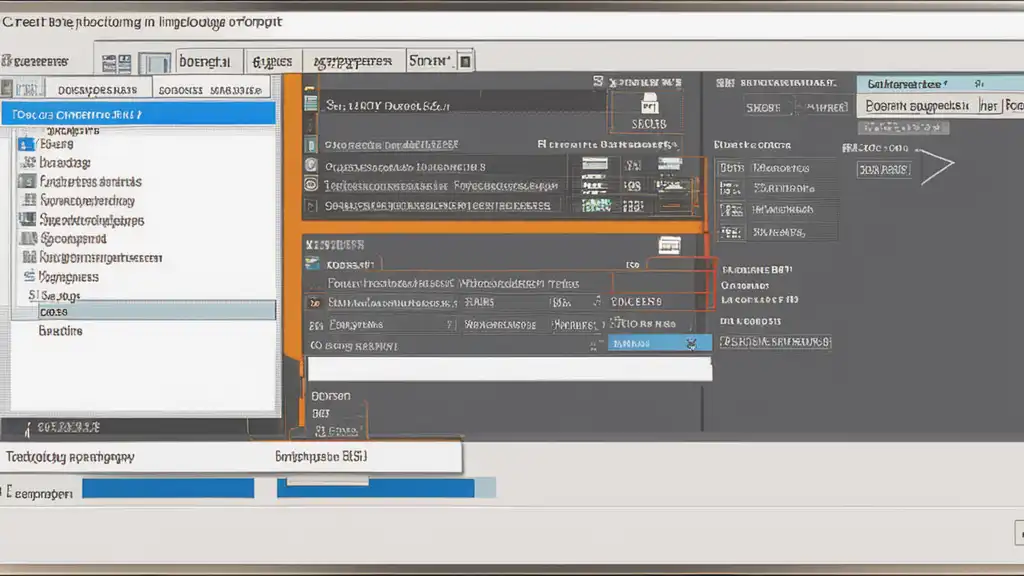Screen dimensions: 1024x576
Task: Toggle the second checkbox in the right panel list
Action: (x=732, y=190)
